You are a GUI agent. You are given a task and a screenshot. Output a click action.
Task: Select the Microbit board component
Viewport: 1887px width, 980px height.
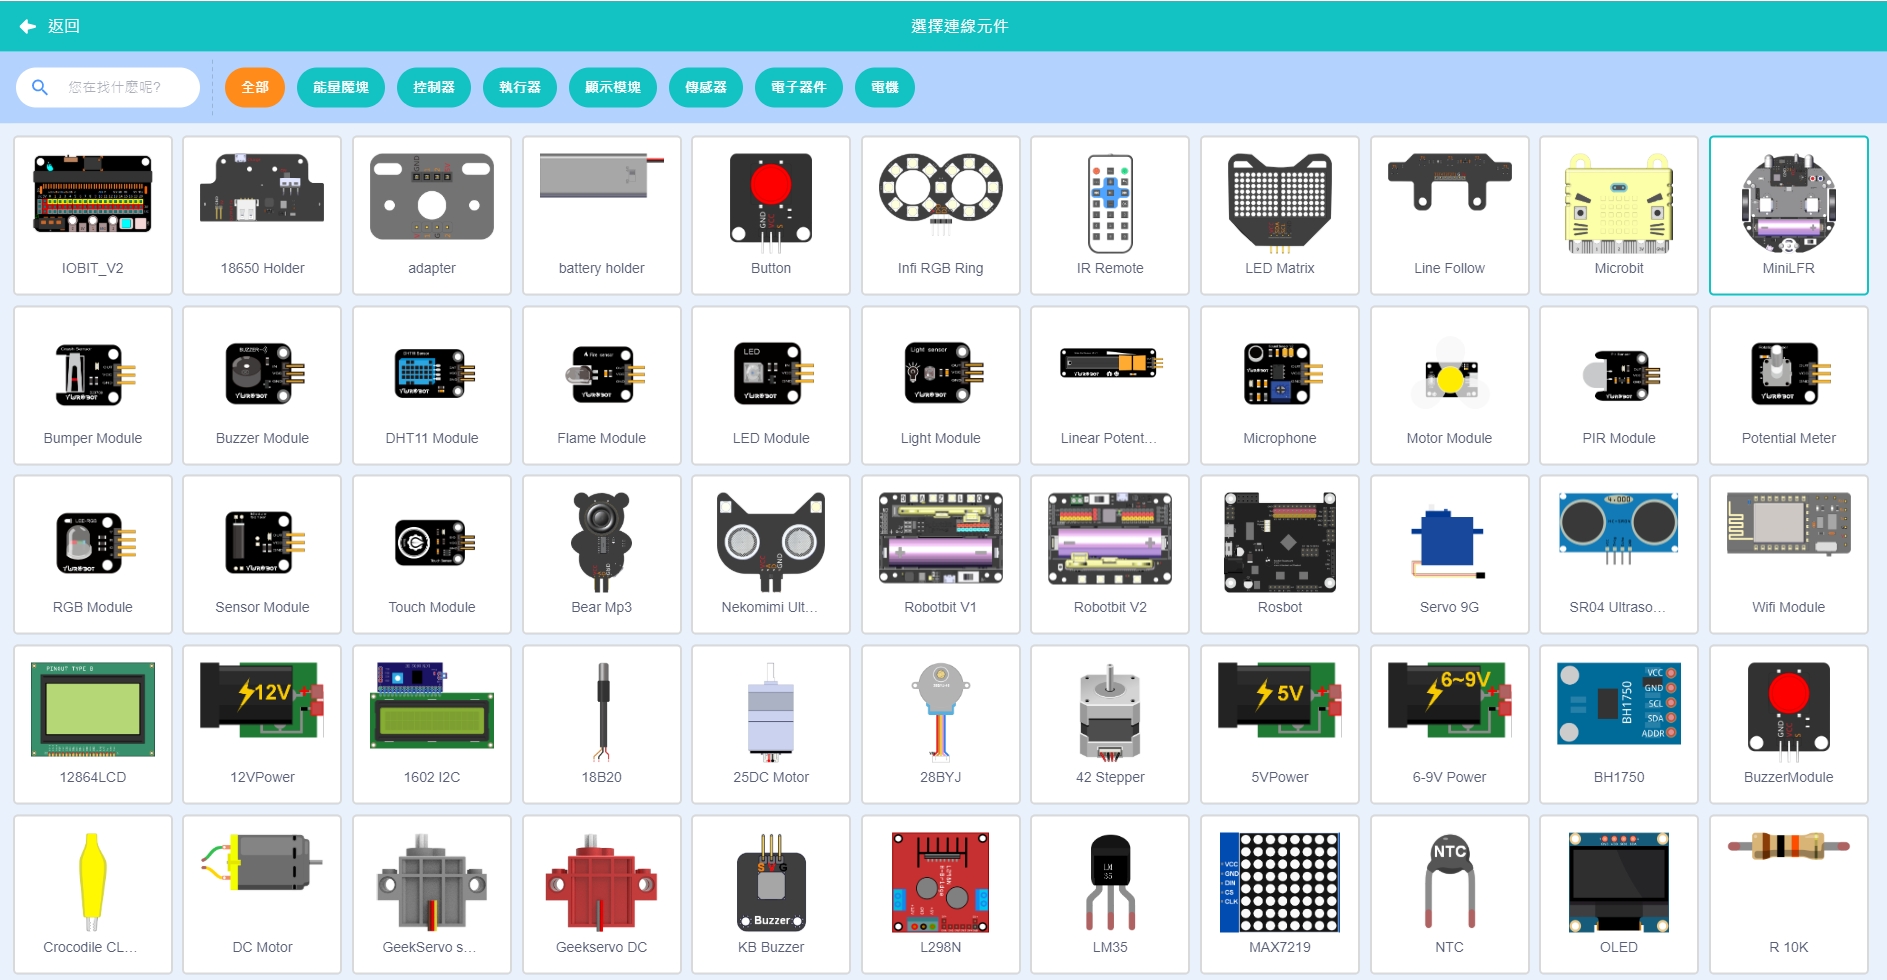click(1618, 215)
